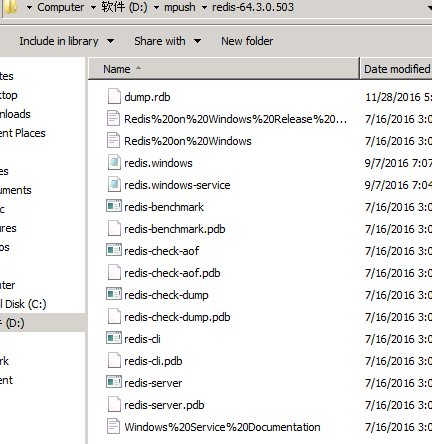432x444 pixels.
Task: Open the Share with dropdown
Action: 168,41
